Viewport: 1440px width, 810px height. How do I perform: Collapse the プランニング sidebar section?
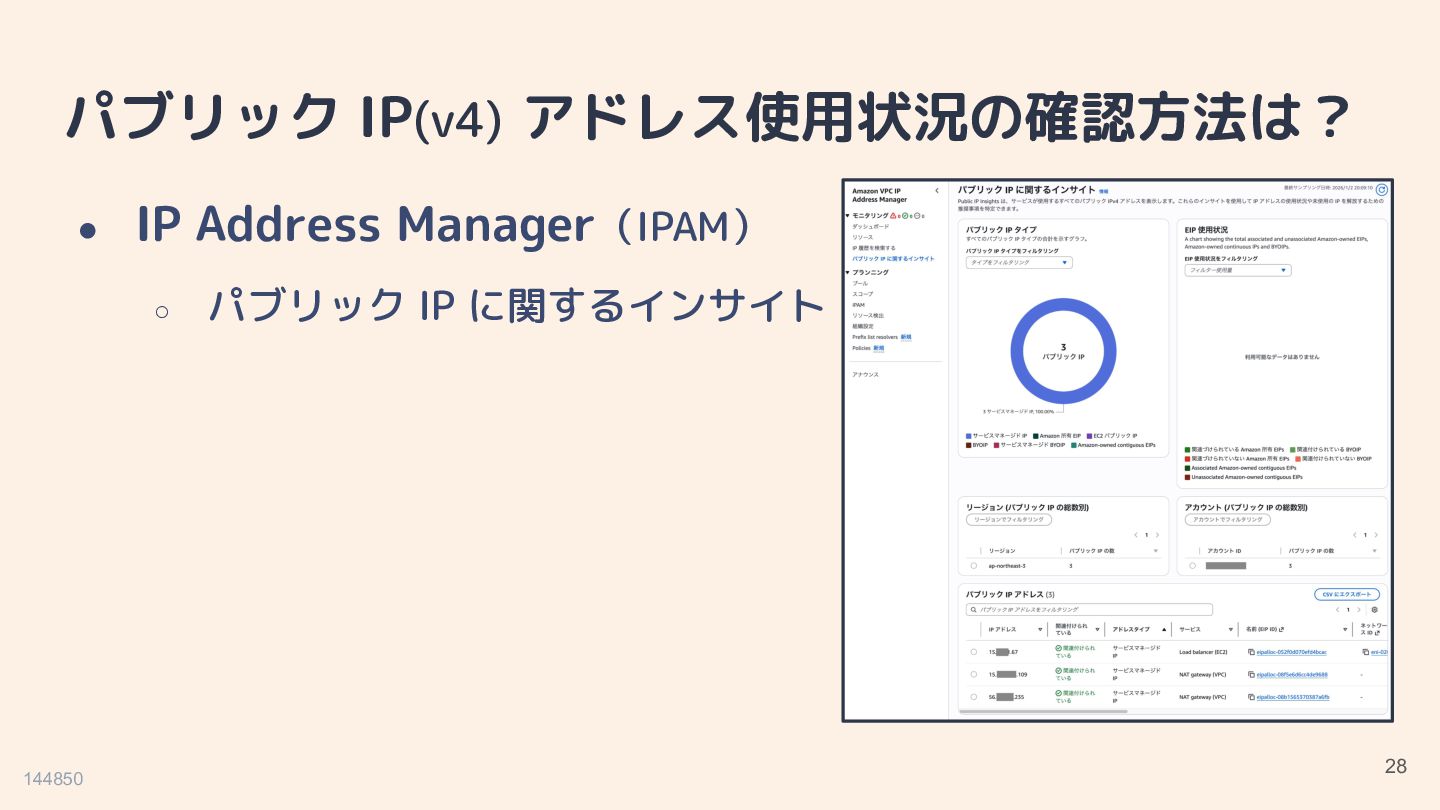coord(847,272)
